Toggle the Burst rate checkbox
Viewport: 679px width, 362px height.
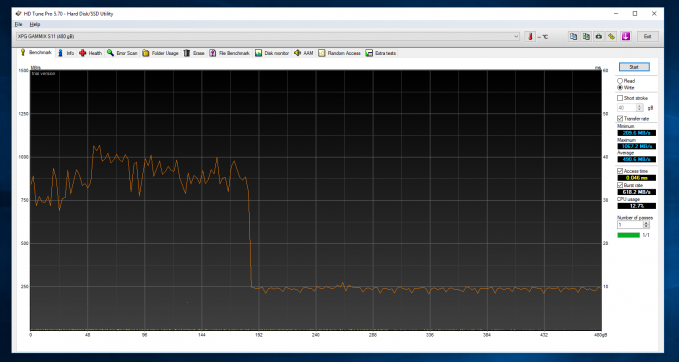(x=620, y=185)
